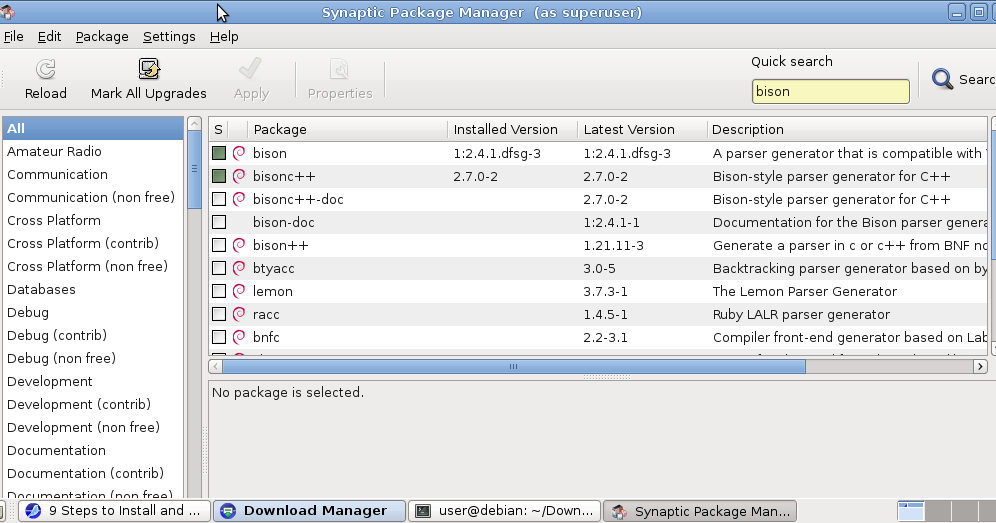Click the Mark All Upgrades icon
Image resolution: width=996 pixels, height=523 pixels.
149,69
